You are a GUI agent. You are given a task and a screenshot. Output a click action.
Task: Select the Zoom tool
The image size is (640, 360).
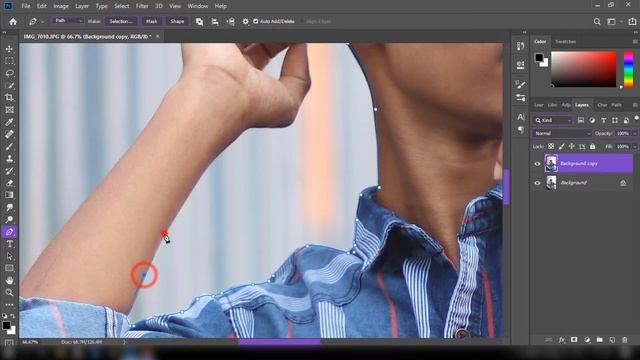9,293
